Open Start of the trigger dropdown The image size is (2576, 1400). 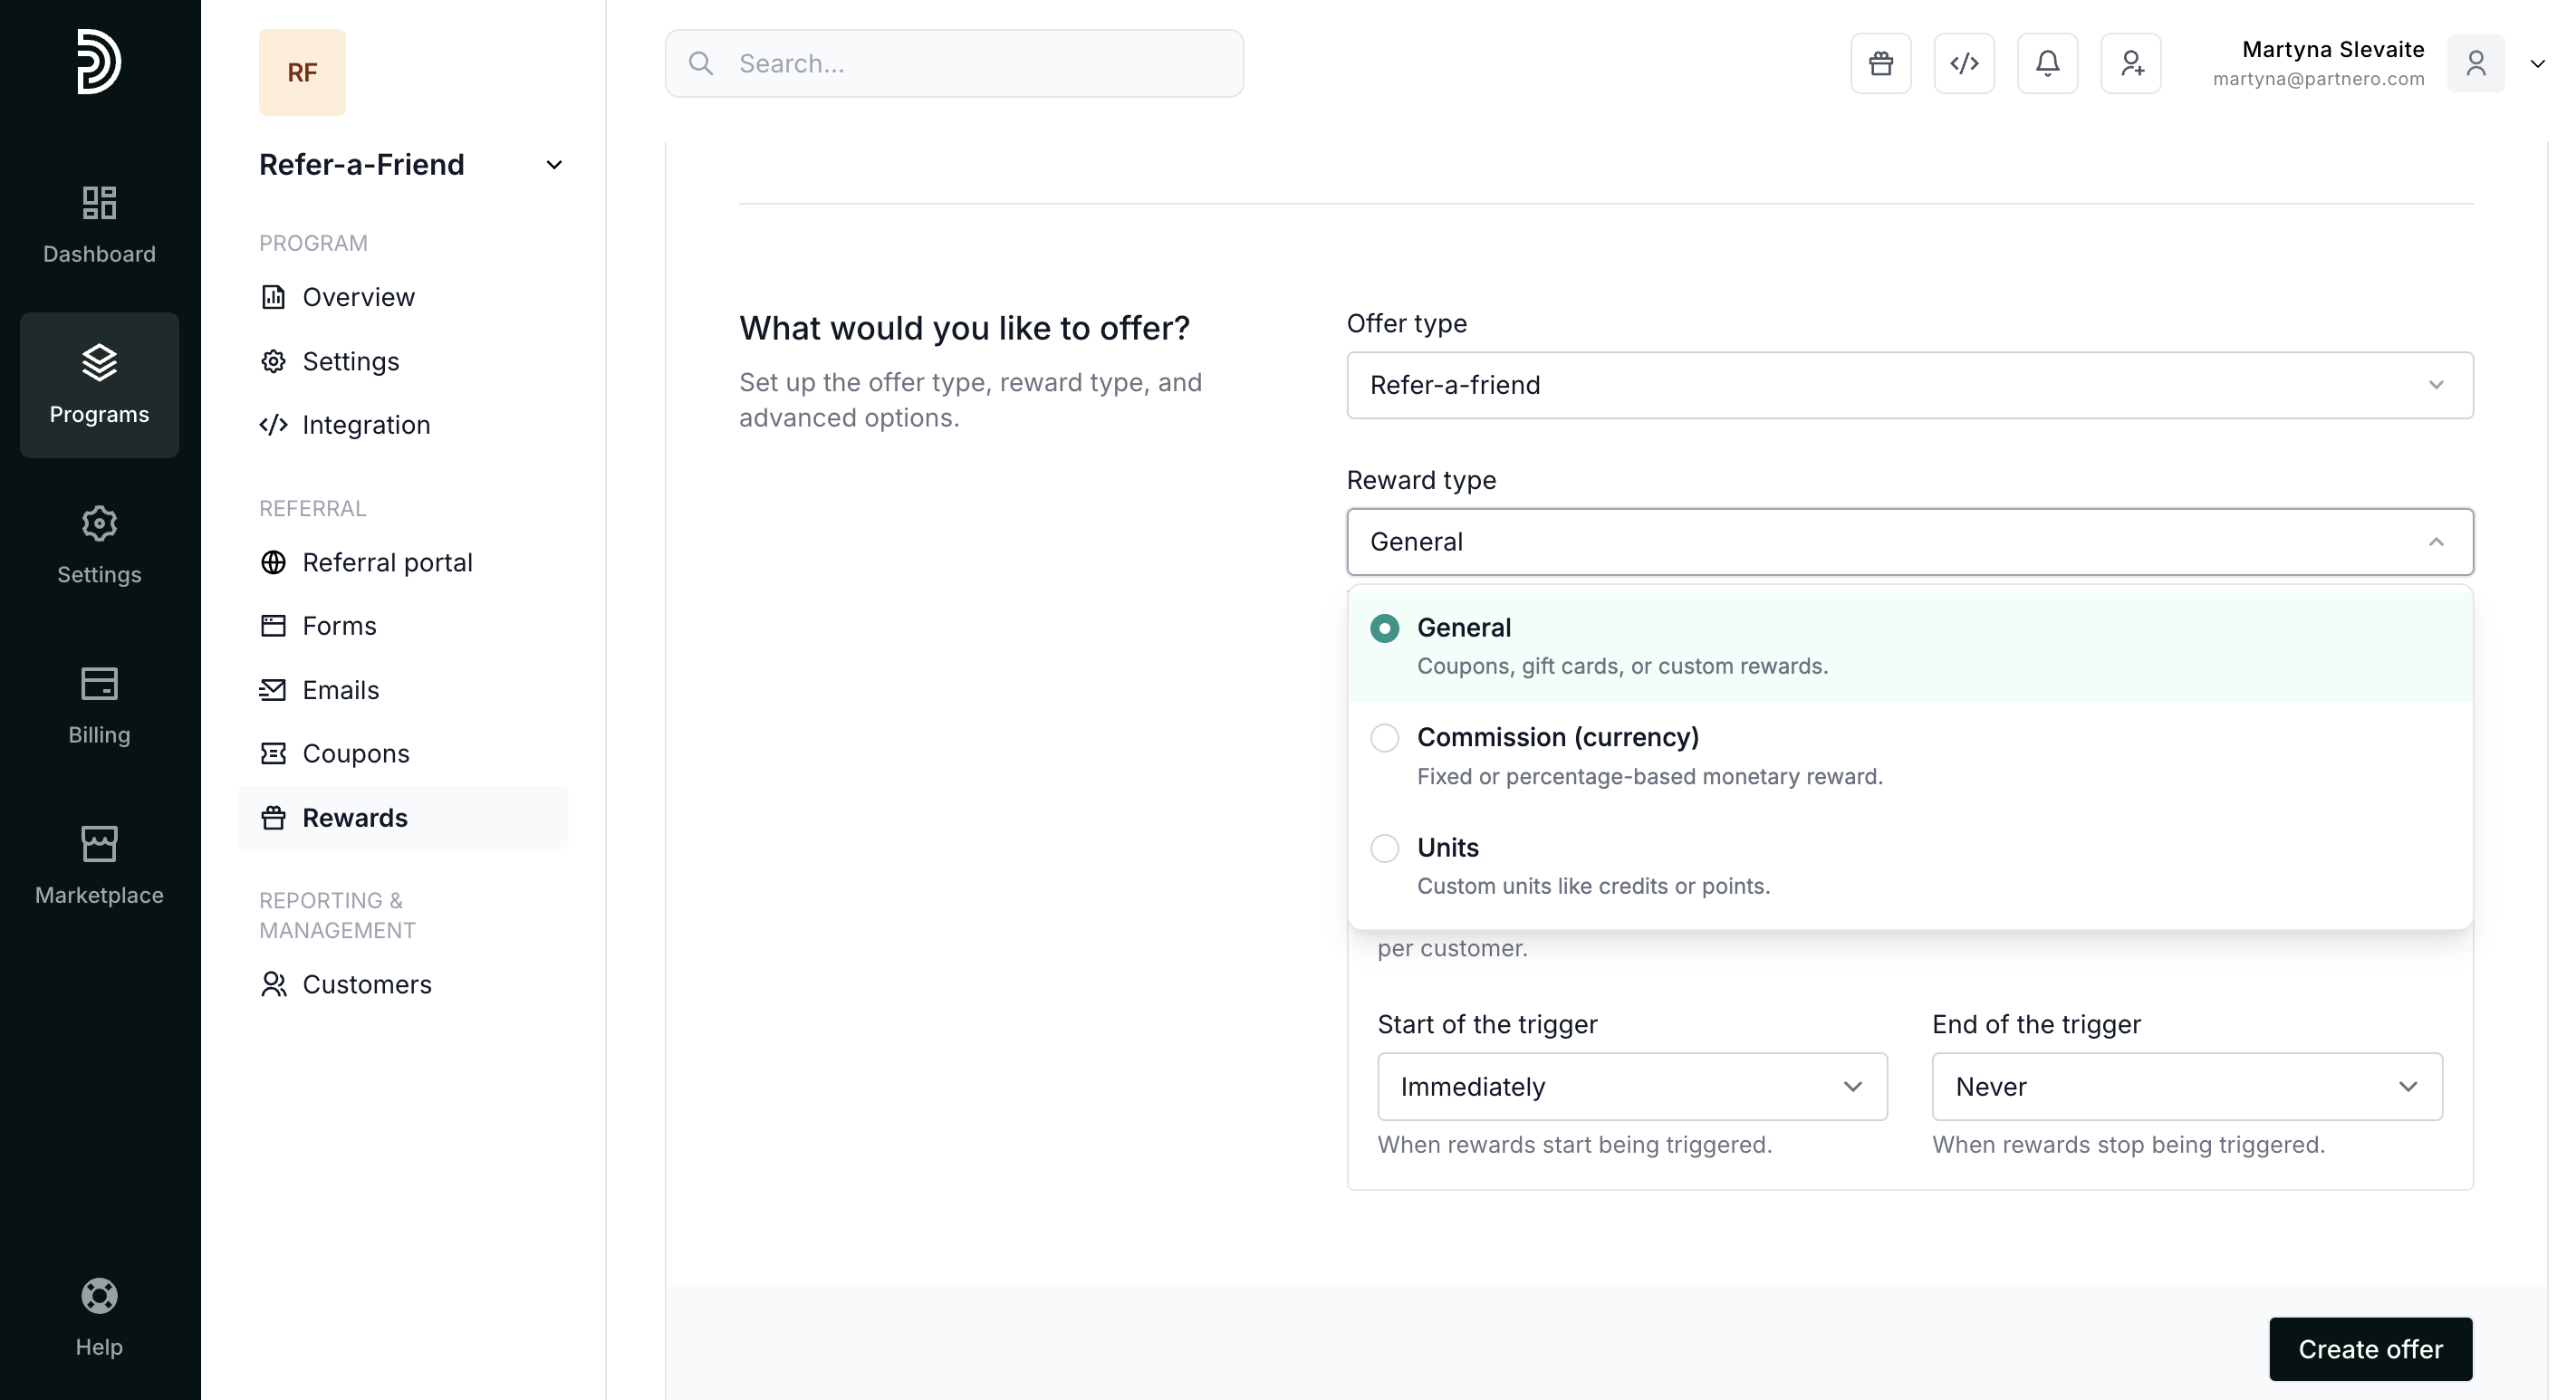tap(1631, 1086)
